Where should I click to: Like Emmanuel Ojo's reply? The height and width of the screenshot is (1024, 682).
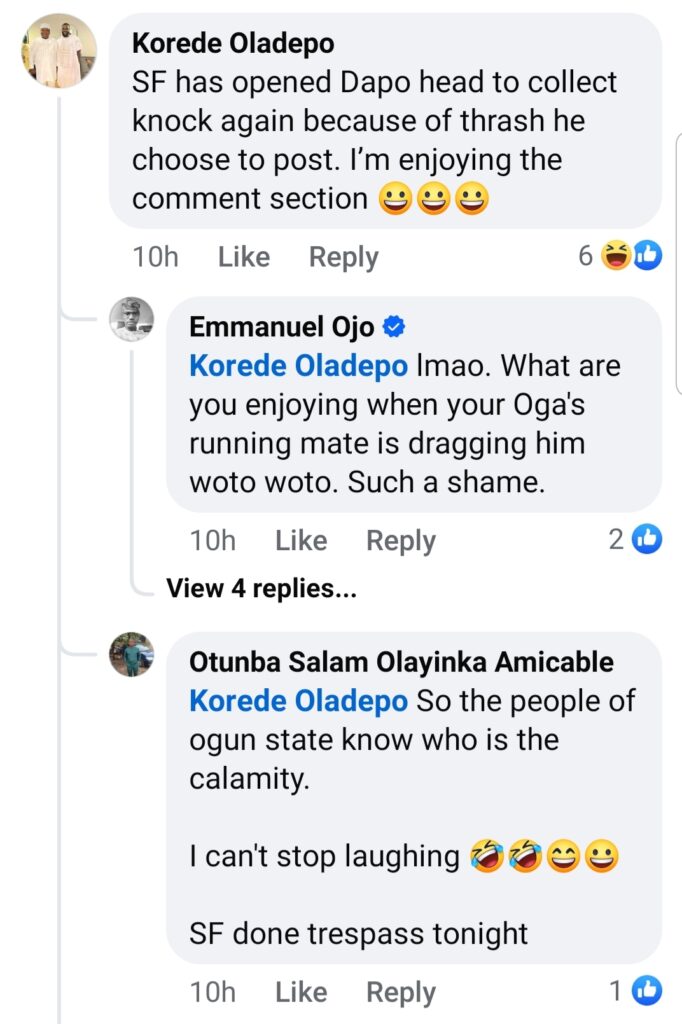point(301,541)
